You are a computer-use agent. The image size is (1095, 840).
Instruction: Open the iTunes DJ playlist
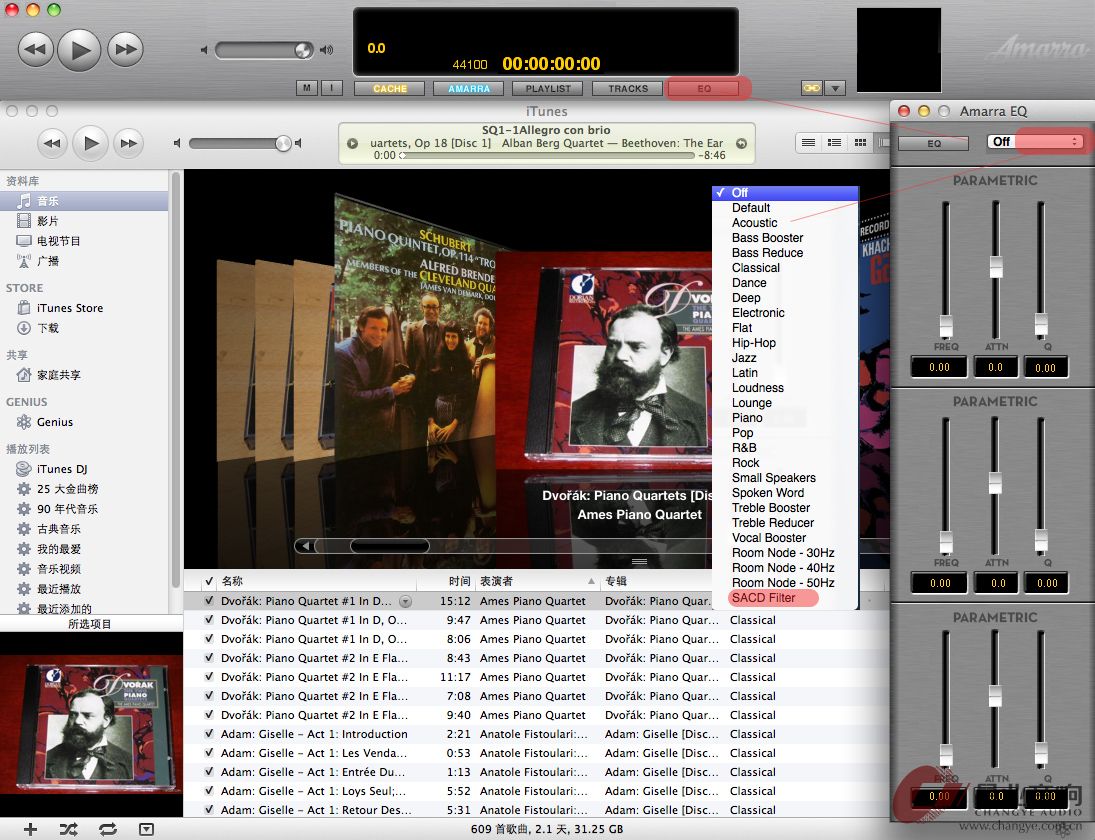84,469
